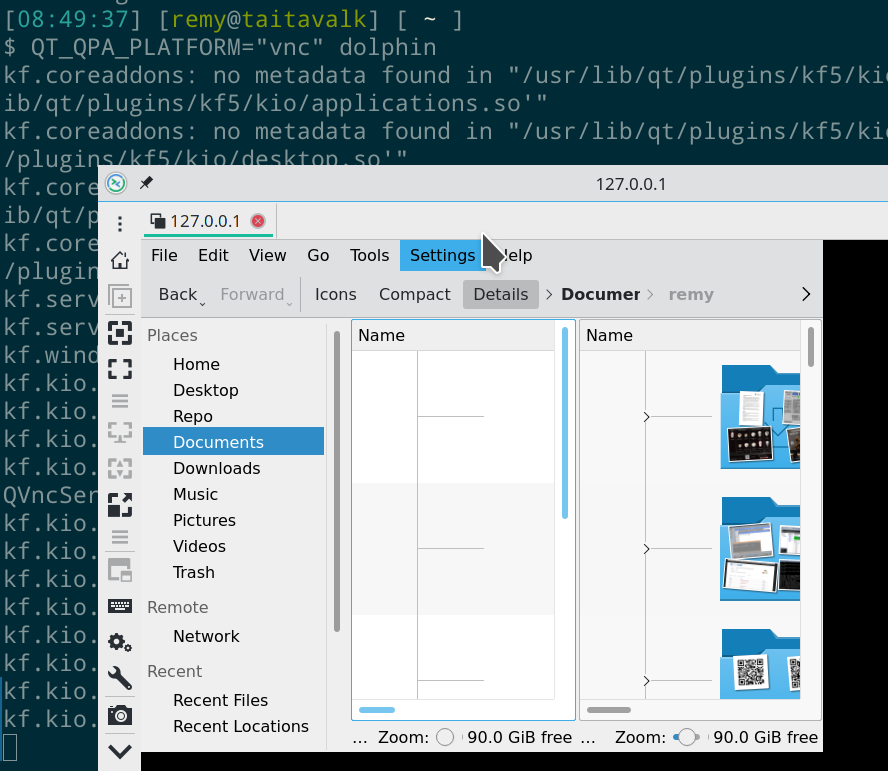
Task: Switch to Icons view mode
Action: tap(335, 294)
